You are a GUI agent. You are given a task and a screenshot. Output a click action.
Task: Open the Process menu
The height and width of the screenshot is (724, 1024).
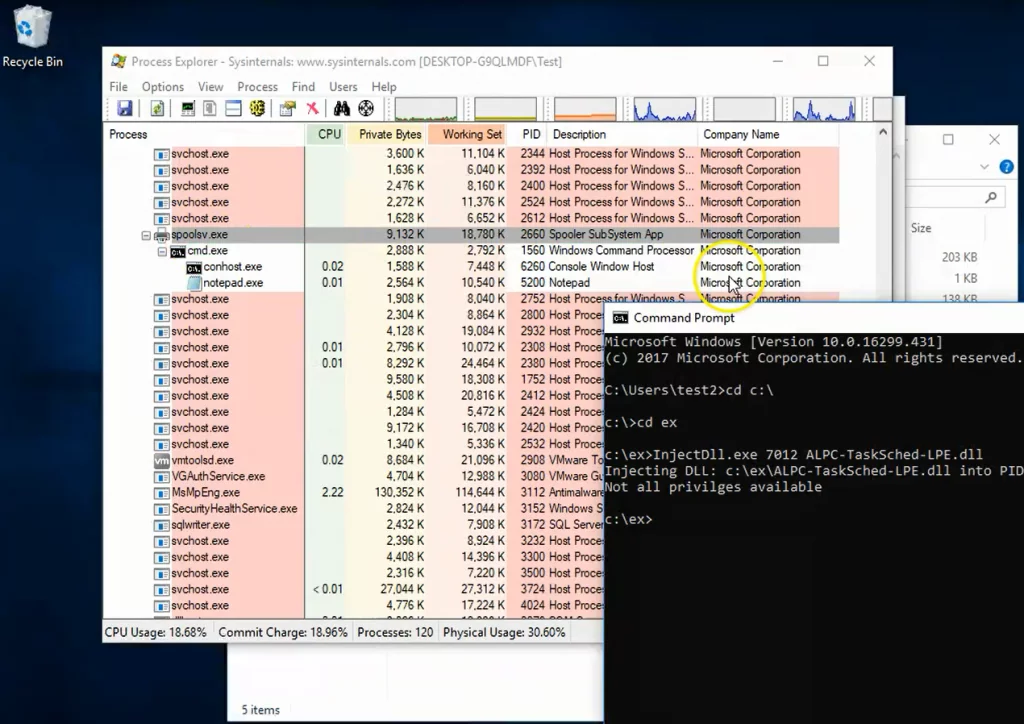coord(257,87)
